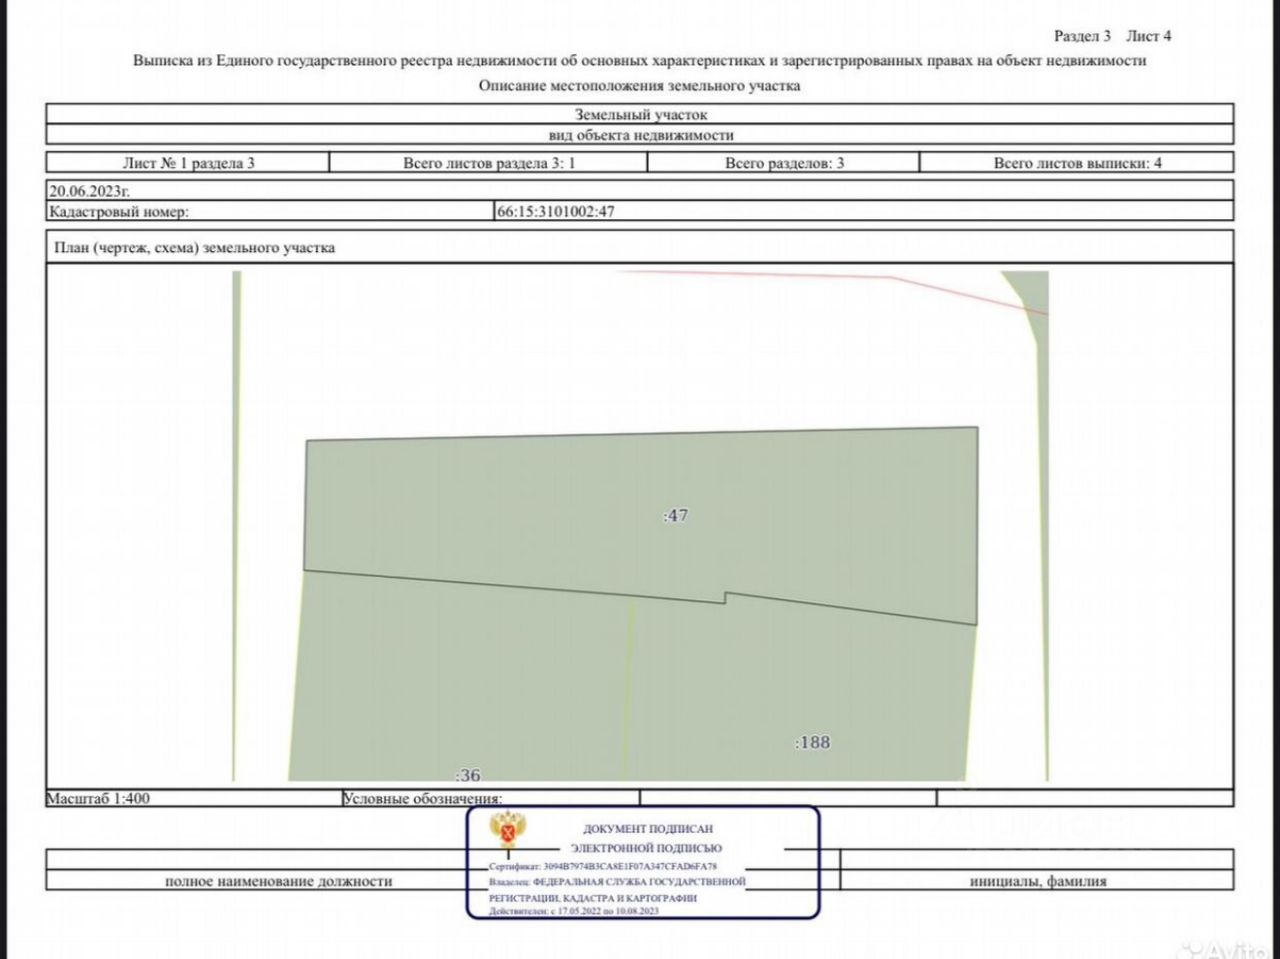Select the cell 'Всего листов выписки: 4'
This screenshot has width=1280, height=959.
1077,163
